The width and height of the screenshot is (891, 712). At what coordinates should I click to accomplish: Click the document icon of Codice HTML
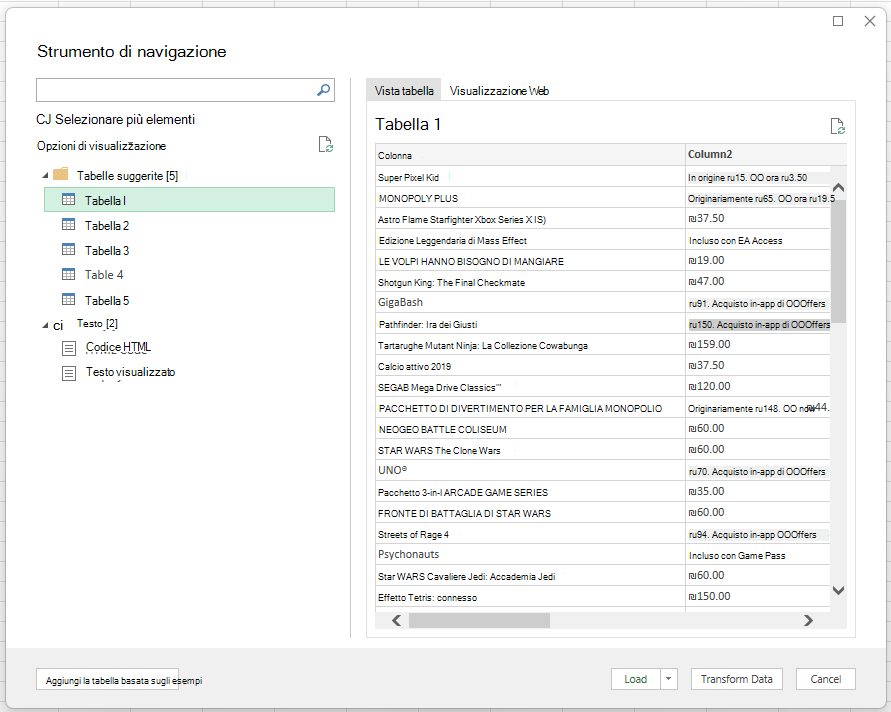[x=69, y=348]
